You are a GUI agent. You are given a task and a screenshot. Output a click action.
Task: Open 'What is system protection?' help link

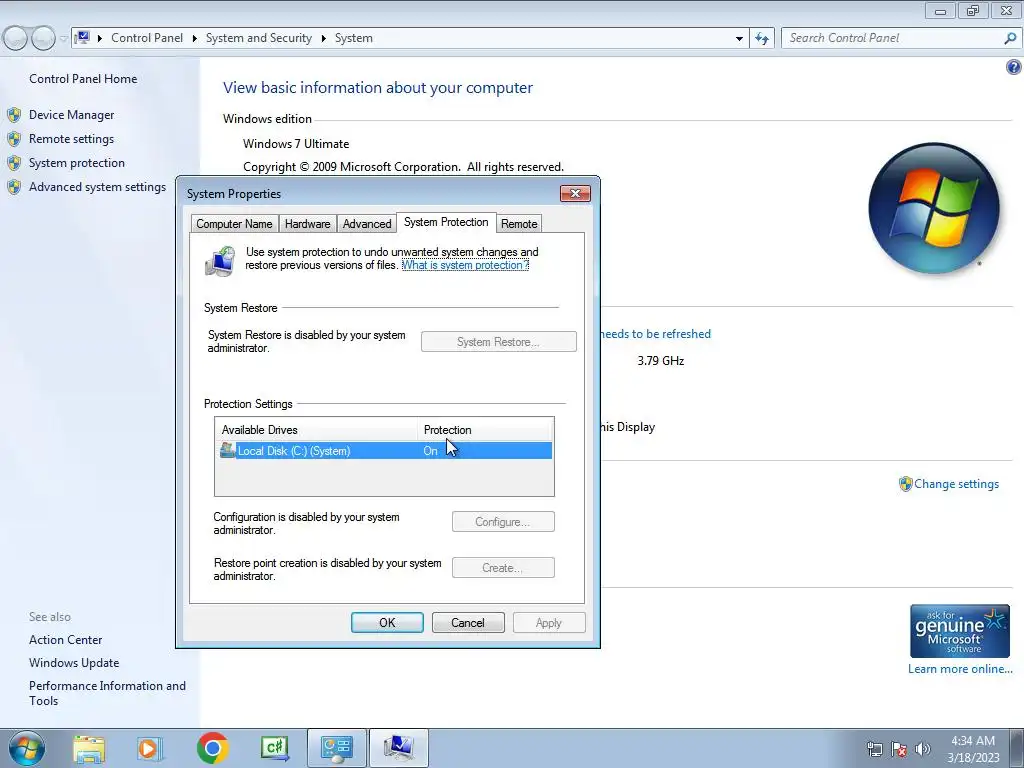[x=465, y=265]
